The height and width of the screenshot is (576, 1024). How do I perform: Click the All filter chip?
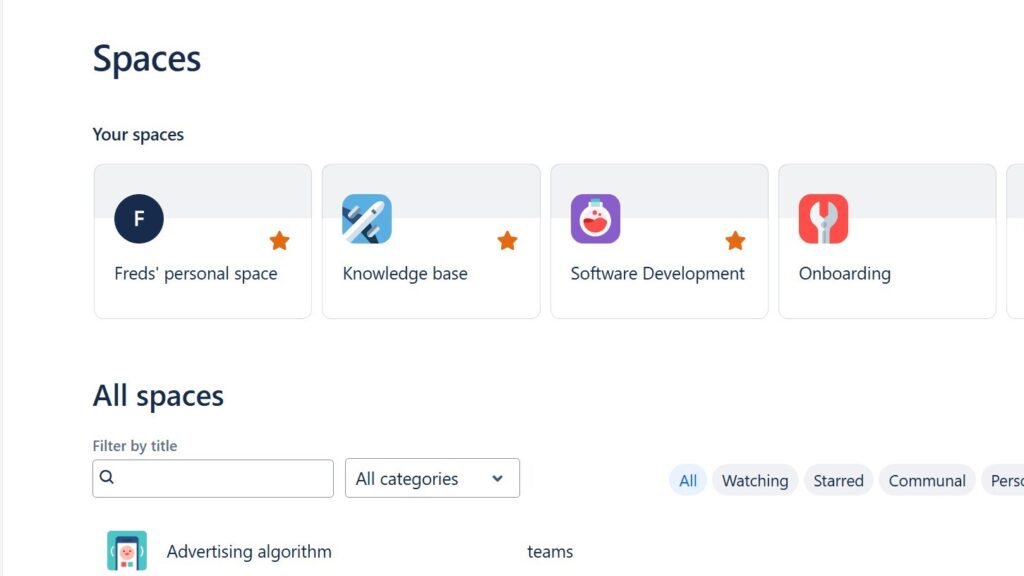click(687, 480)
